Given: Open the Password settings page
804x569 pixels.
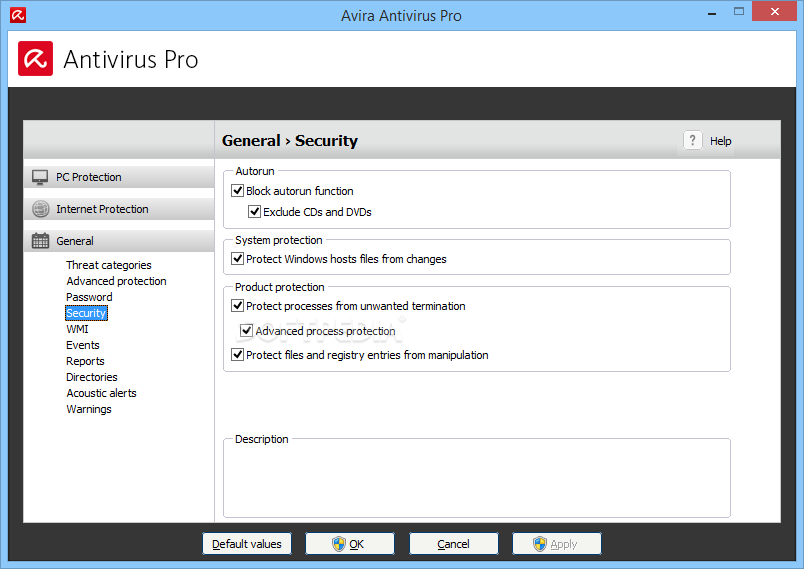Looking at the screenshot, I should click(89, 297).
